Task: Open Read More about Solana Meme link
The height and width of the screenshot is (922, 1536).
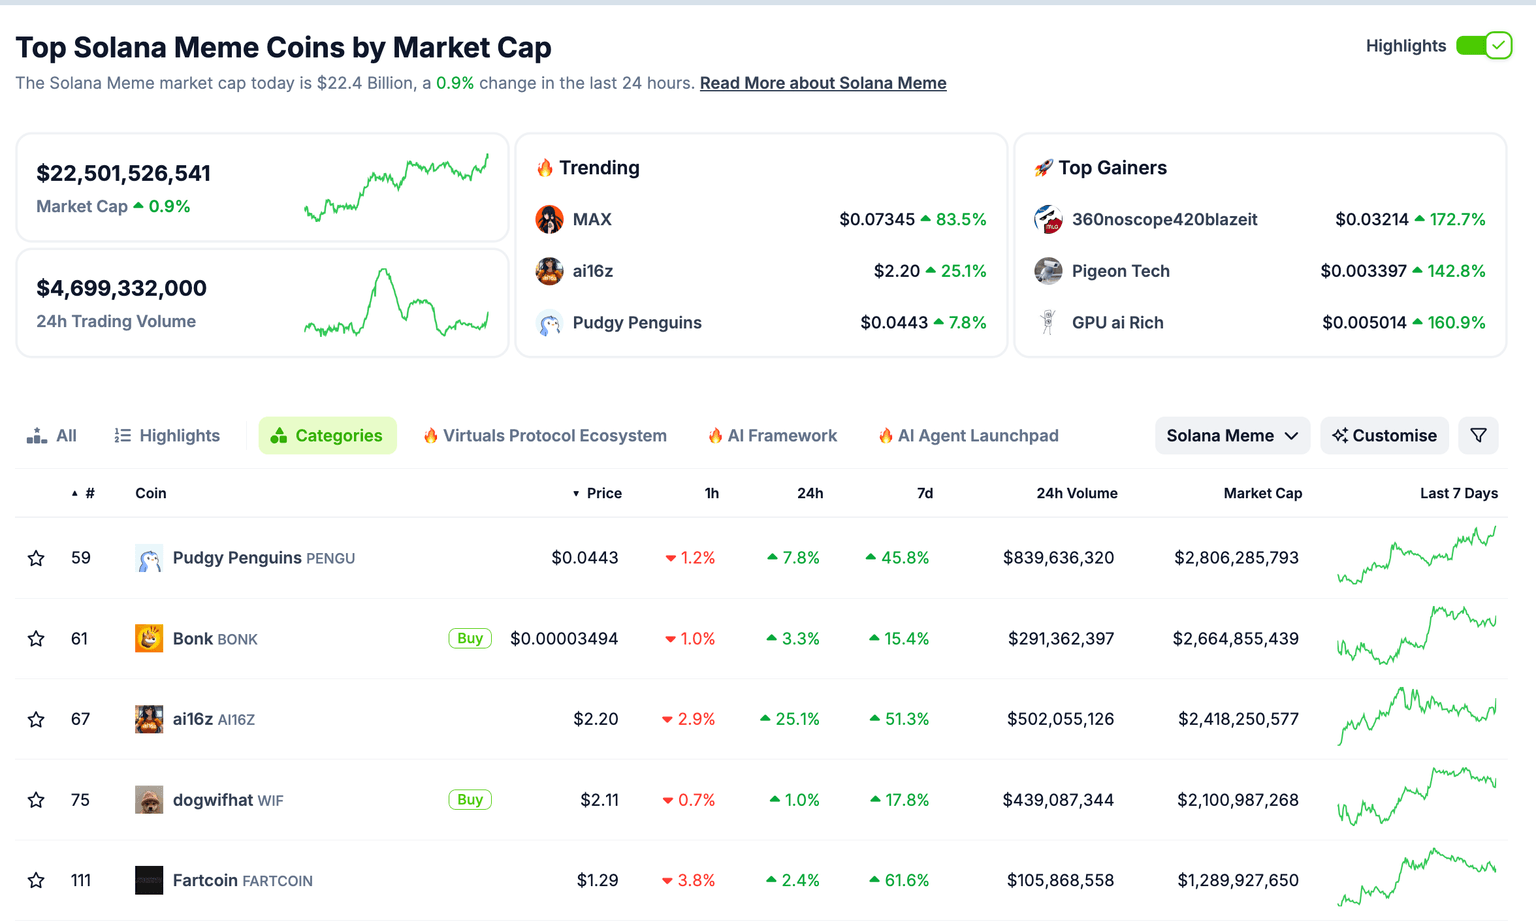Action: (823, 83)
